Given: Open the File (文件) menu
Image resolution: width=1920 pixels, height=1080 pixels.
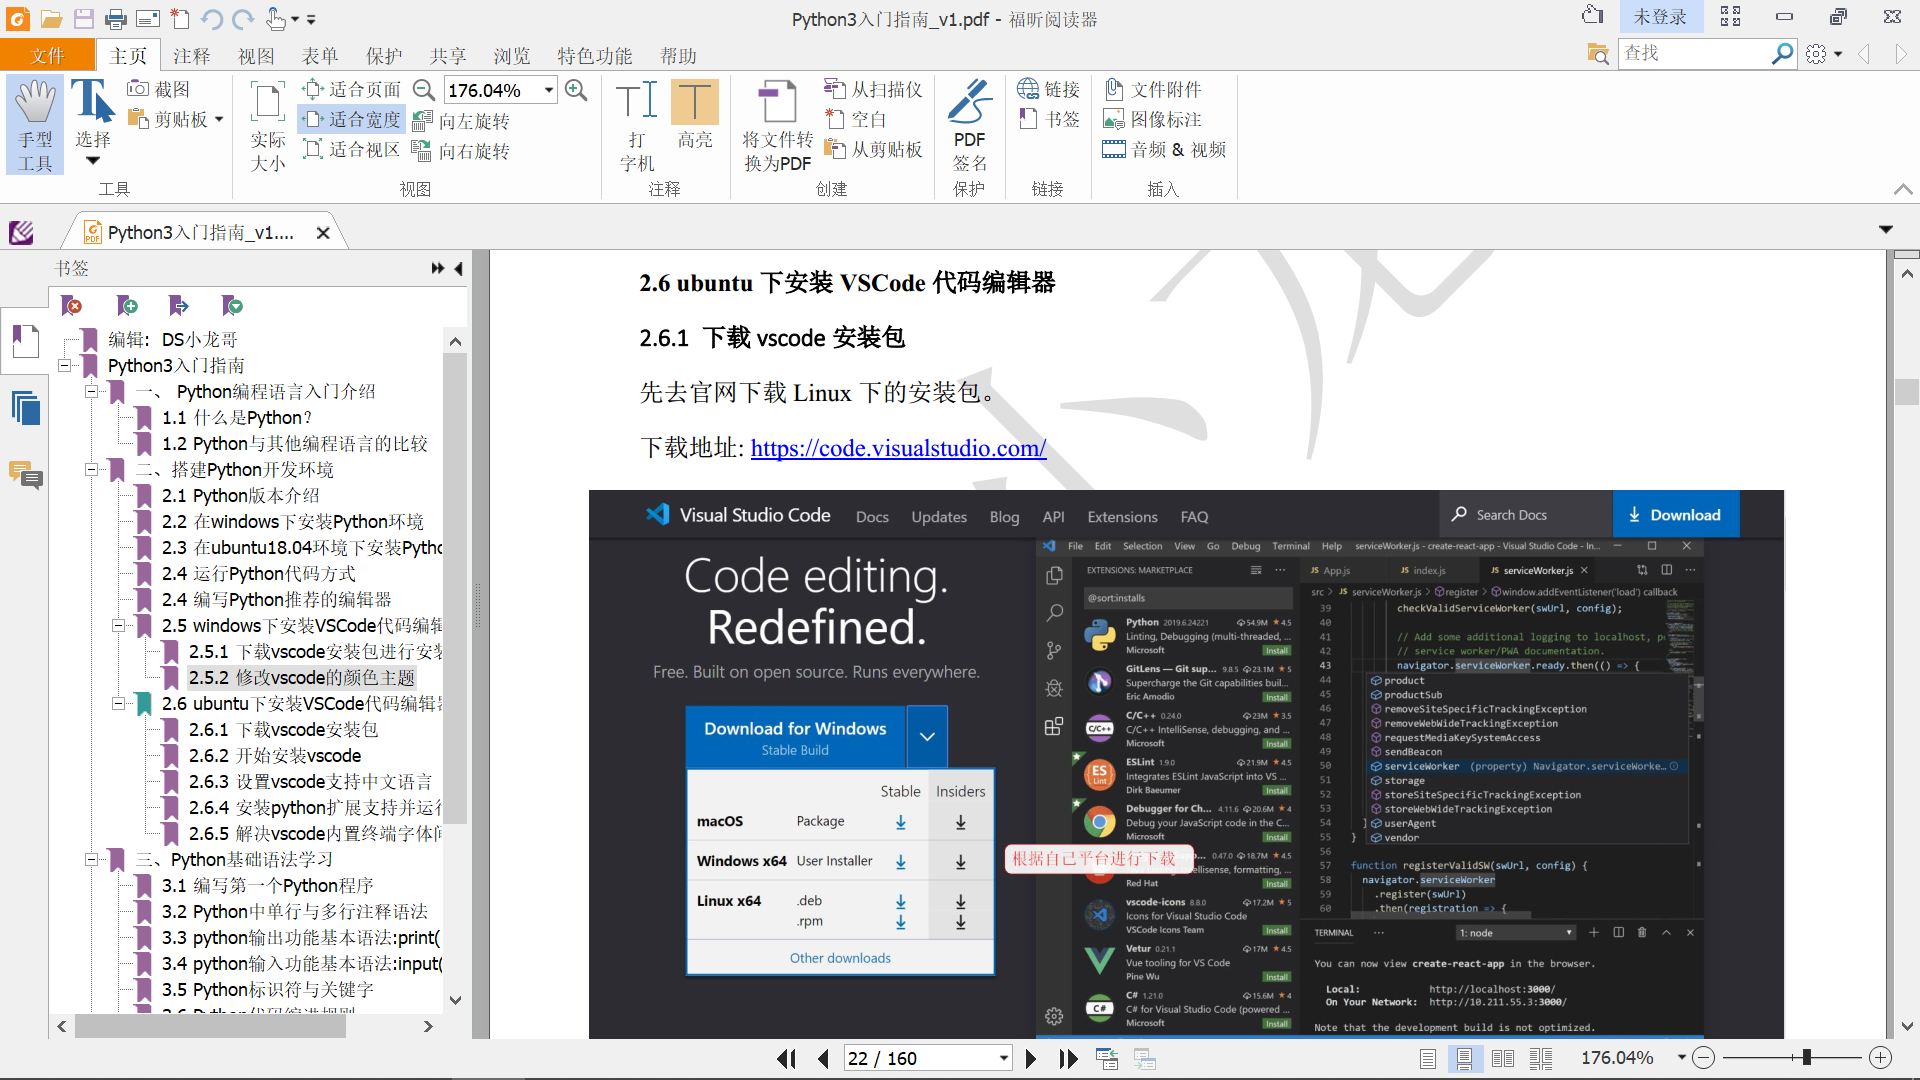Looking at the screenshot, I should click(47, 56).
